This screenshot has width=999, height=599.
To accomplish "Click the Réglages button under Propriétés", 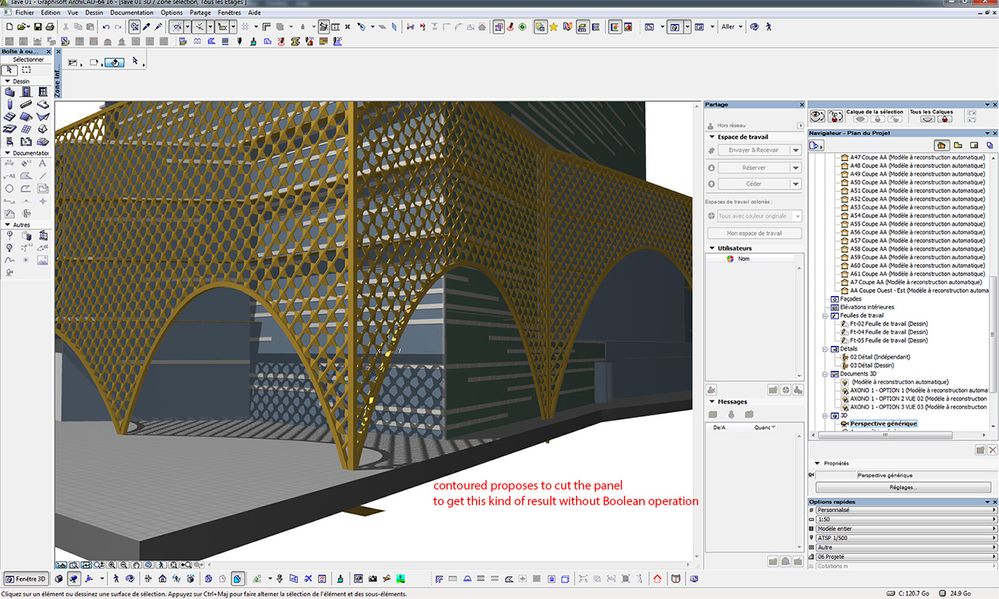I will tap(902, 486).
